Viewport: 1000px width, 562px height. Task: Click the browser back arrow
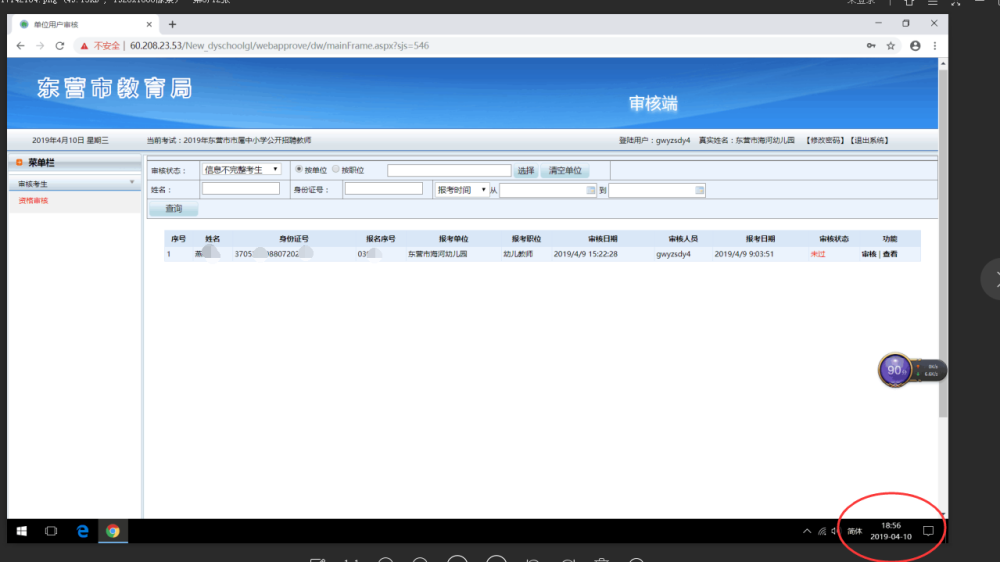(x=20, y=46)
